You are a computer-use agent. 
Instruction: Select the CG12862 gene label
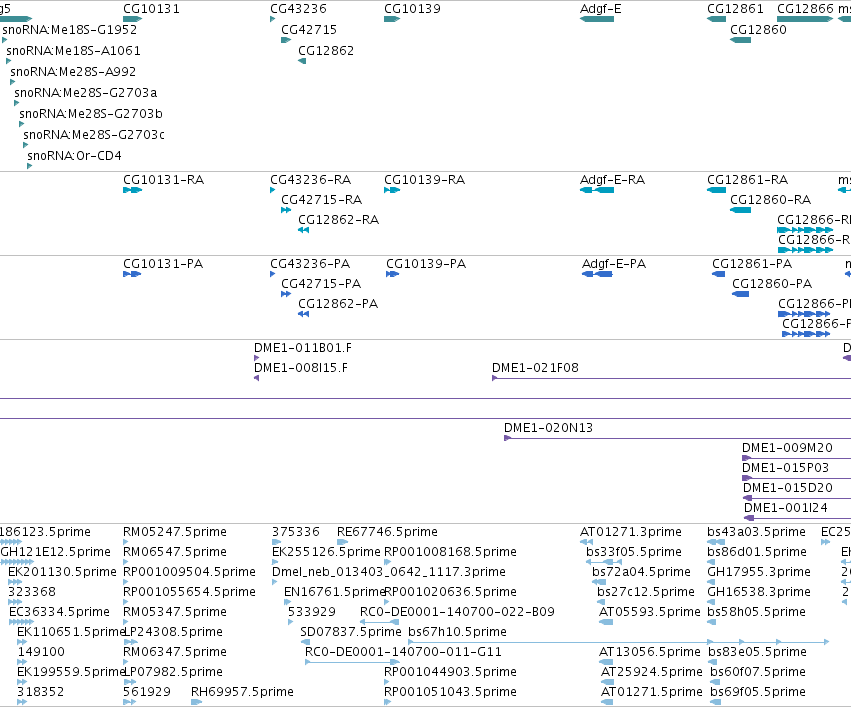(x=326, y=50)
